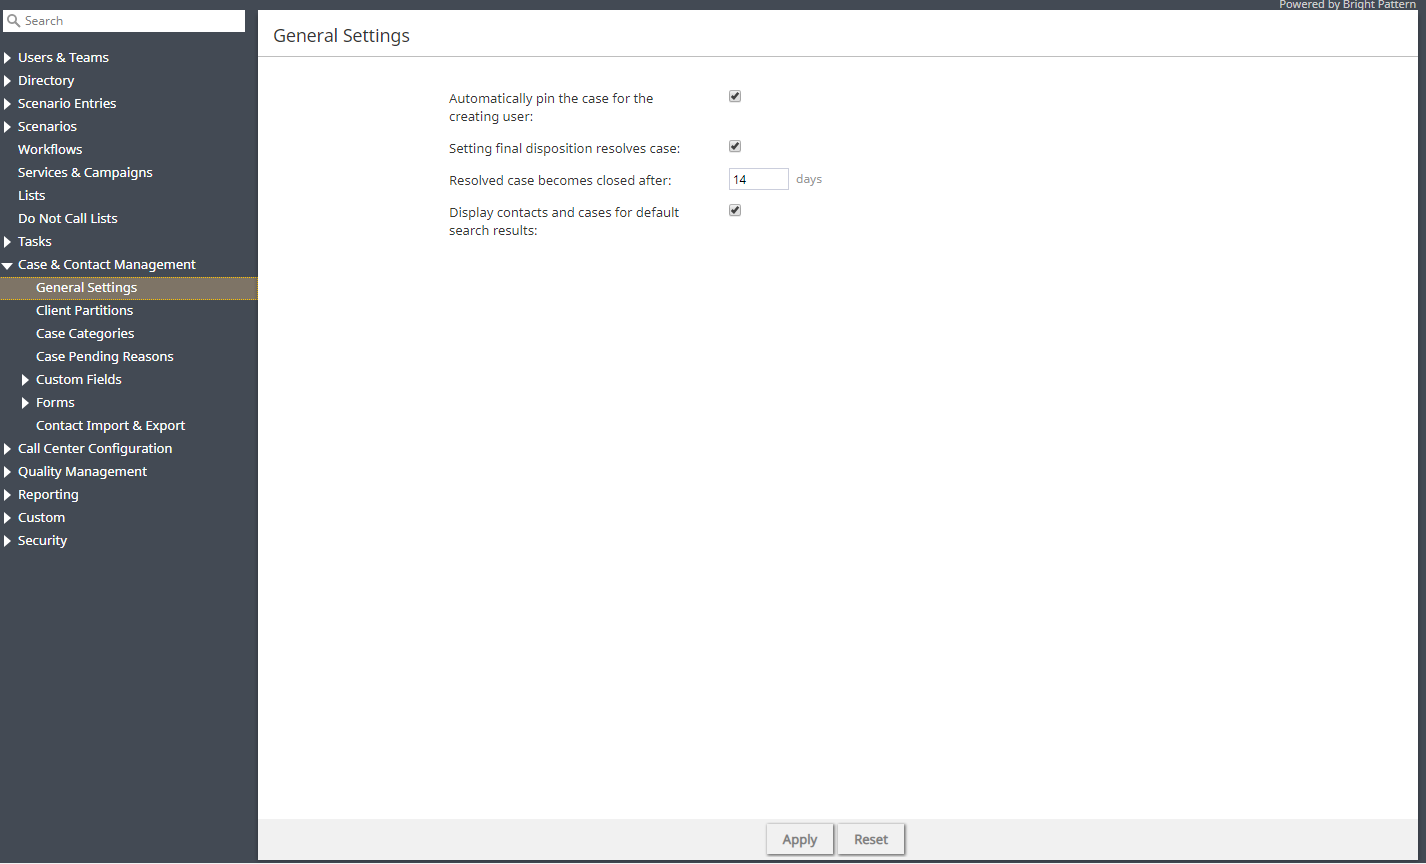Open the Custom label
Viewport: 1426px width, 864px height.
tap(41, 518)
